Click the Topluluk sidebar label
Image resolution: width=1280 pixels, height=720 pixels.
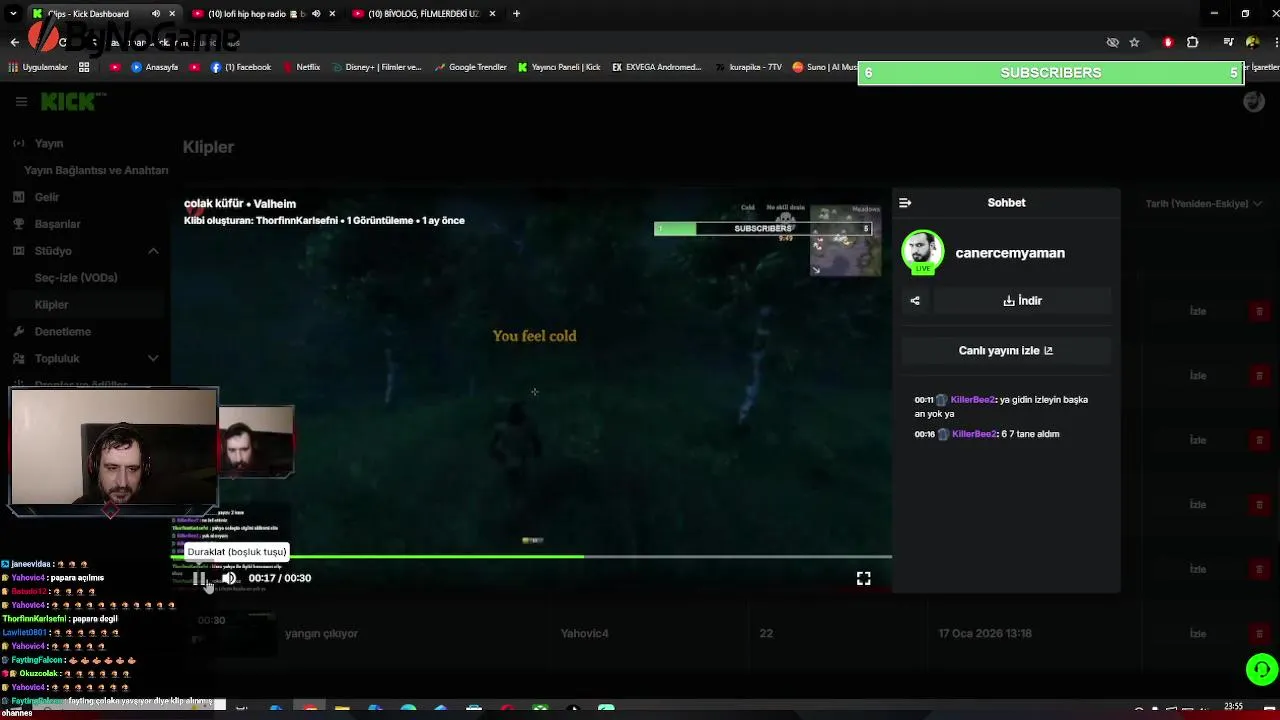[57, 358]
